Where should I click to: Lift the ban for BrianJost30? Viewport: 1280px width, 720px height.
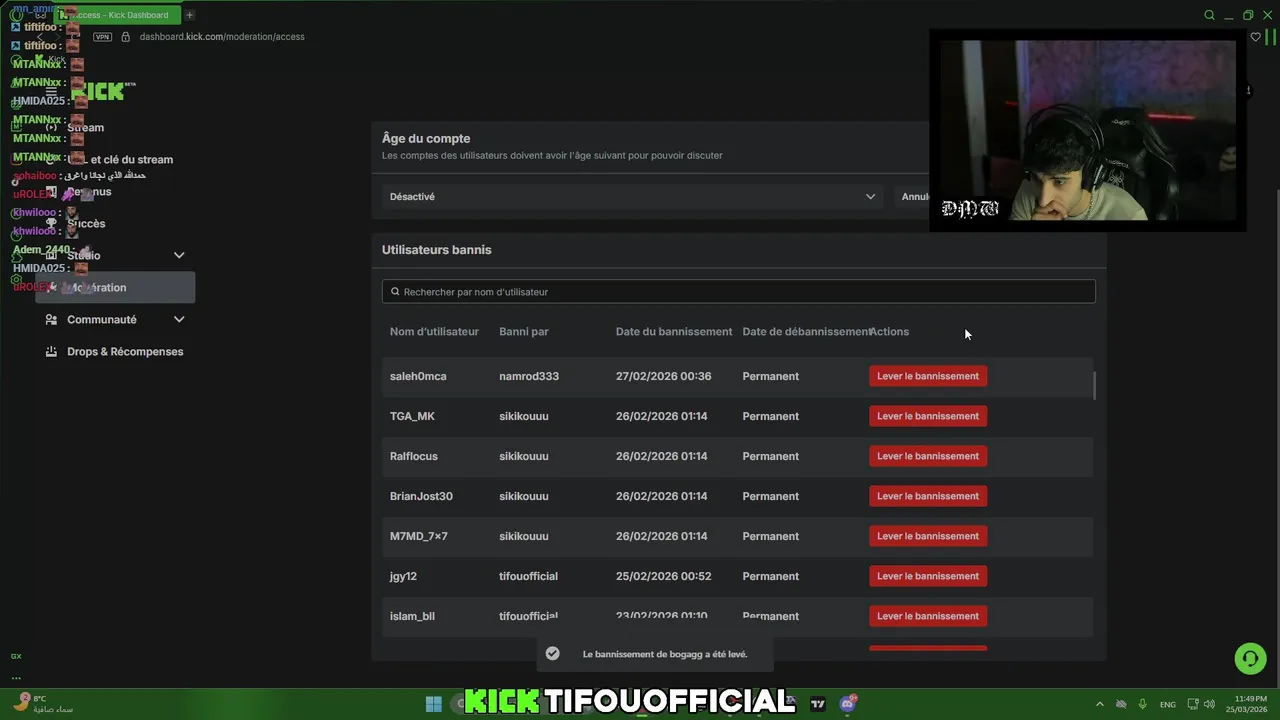(x=928, y=496)
